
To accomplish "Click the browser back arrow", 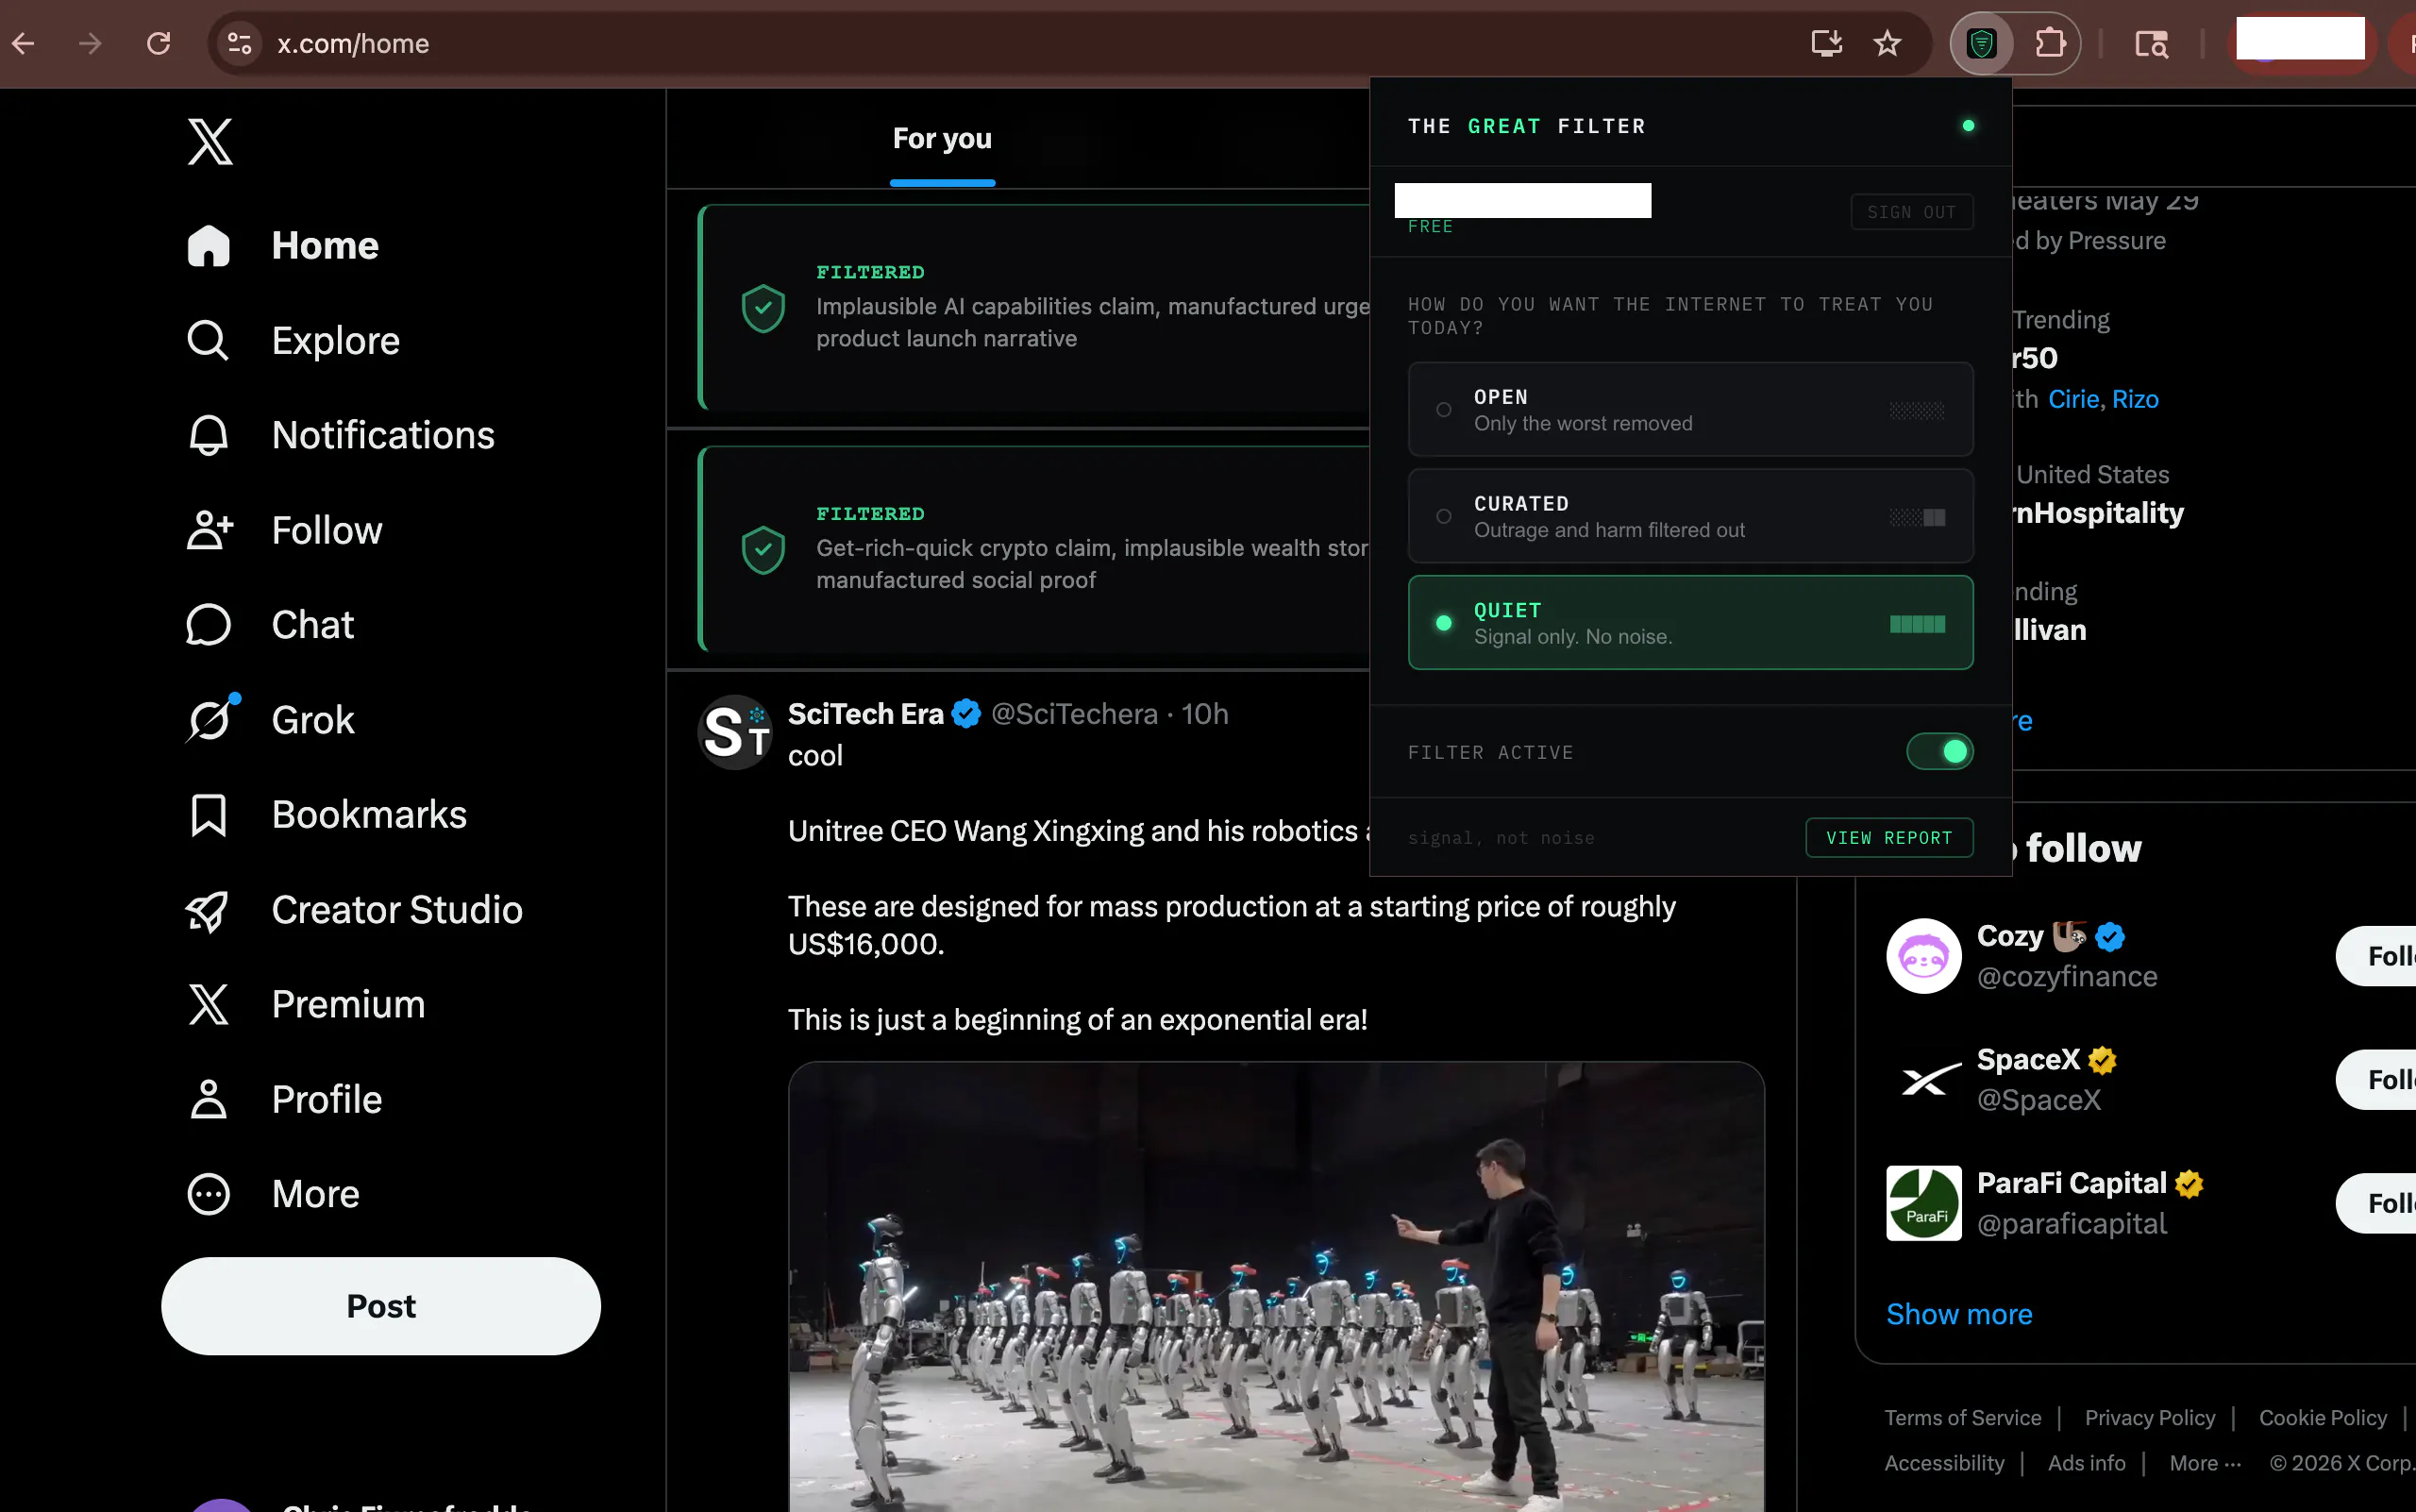I will tap(24, 43).
